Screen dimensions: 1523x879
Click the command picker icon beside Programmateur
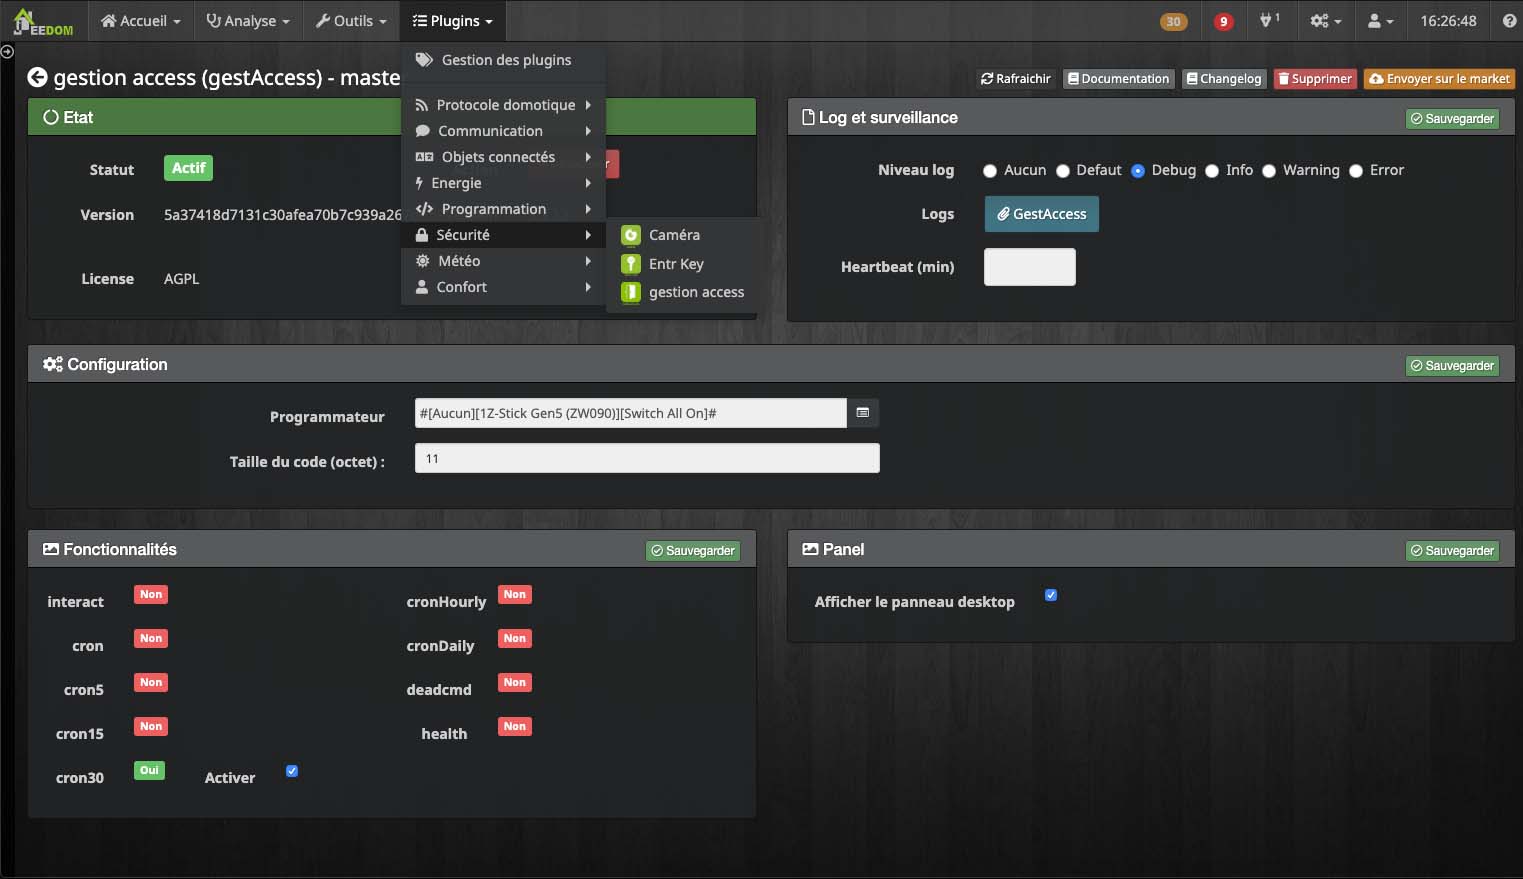(x=863, y=413)
